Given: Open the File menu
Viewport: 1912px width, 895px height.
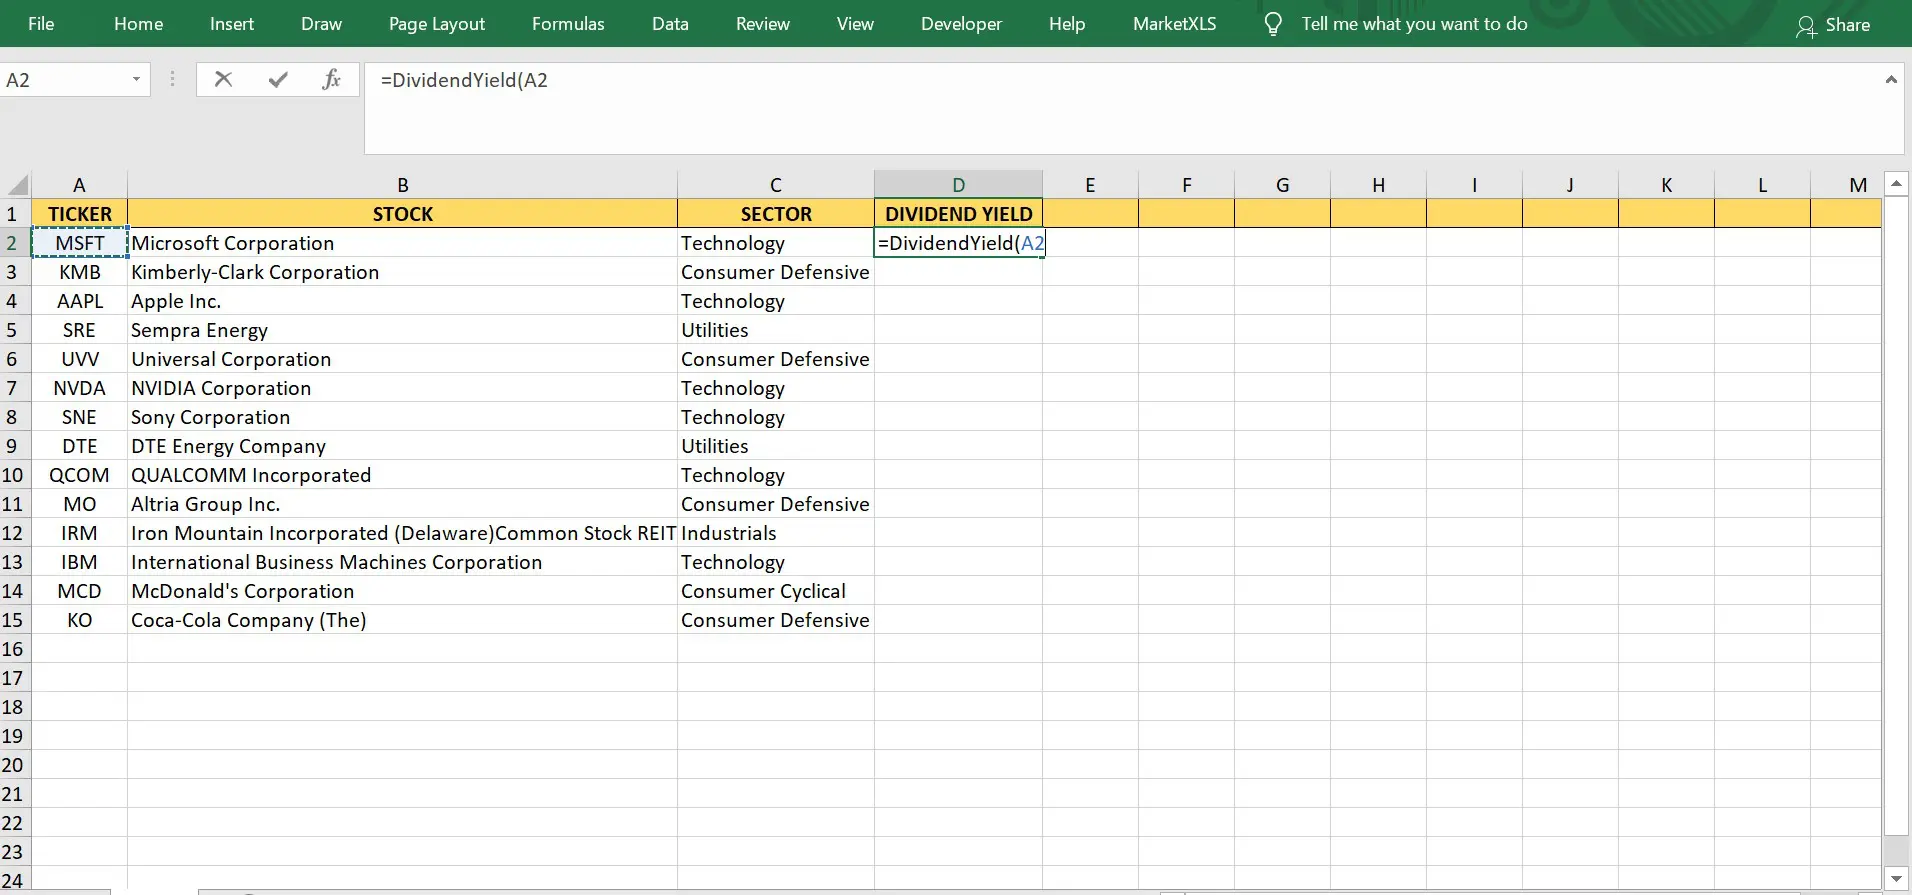Looking at the screenshot, I should click(41, 24).
